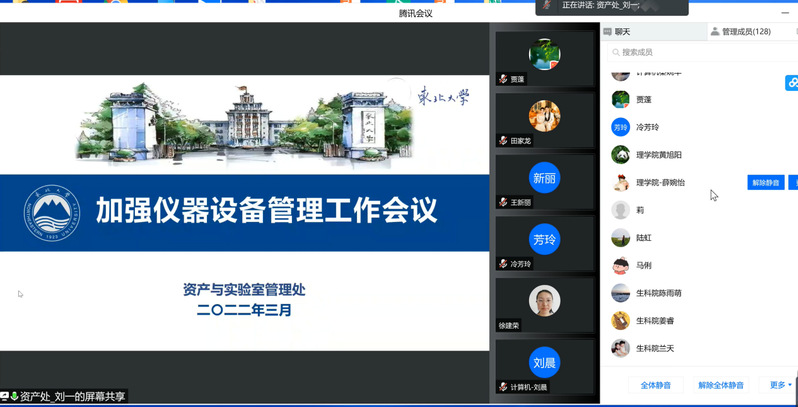This screenshot has width=798, height=407.
Task: Click the 正在讲话 speaker indicator
Action: point(612,6)
